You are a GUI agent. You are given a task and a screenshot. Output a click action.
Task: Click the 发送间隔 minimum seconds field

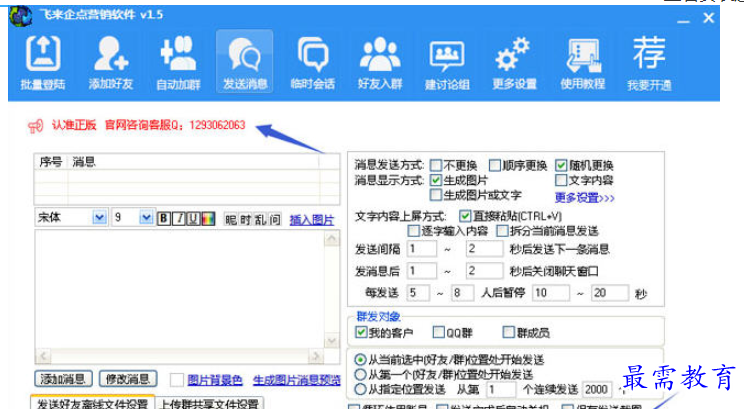point(421,249)
